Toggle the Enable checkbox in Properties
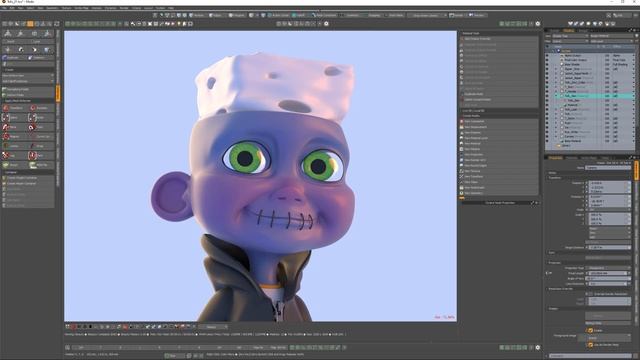Viewport: 640px width, 360px height. point(590,331)
